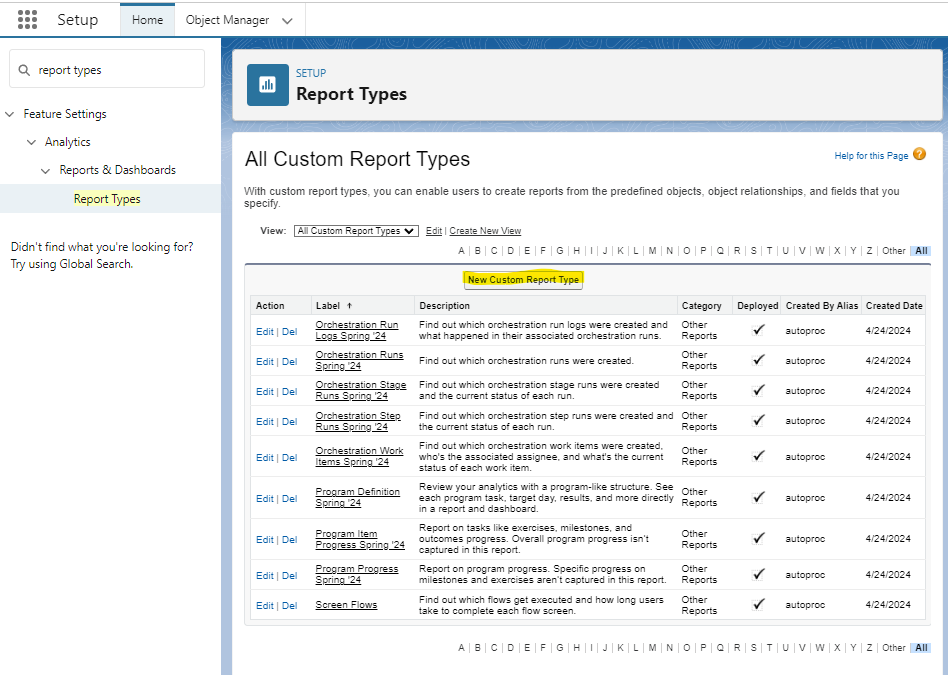
Task: Open the Screen Flows report type
Action: pos(346,605)
